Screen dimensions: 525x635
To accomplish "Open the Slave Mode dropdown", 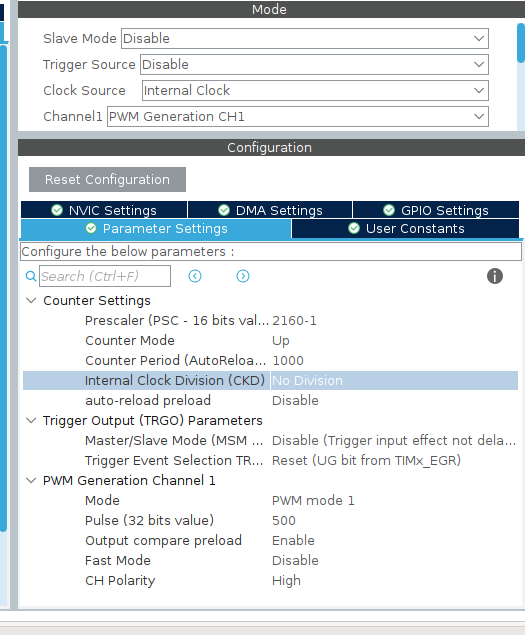I will [305, 38].
